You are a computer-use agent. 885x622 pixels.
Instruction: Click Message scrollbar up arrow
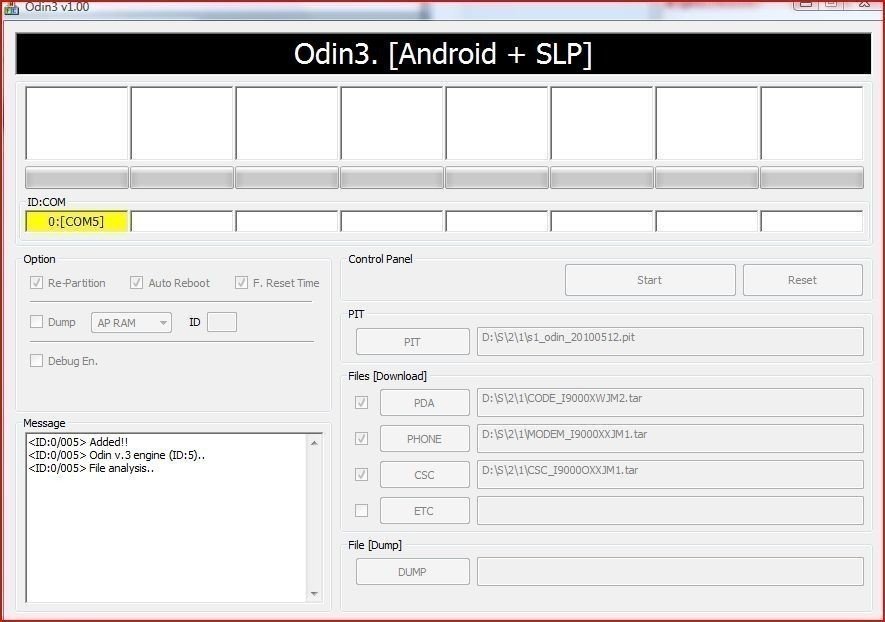(x=314, y=443)
